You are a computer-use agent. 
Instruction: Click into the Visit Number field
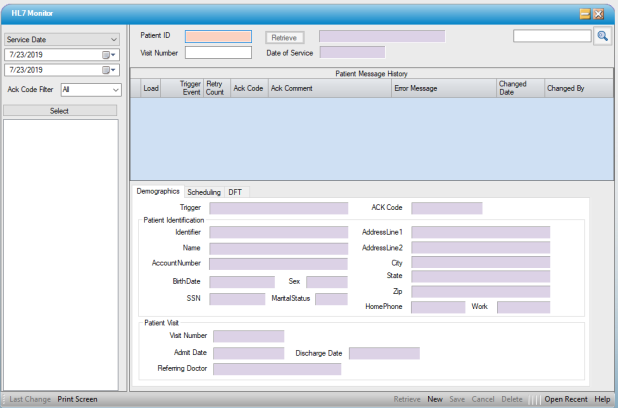pos(218,53)
